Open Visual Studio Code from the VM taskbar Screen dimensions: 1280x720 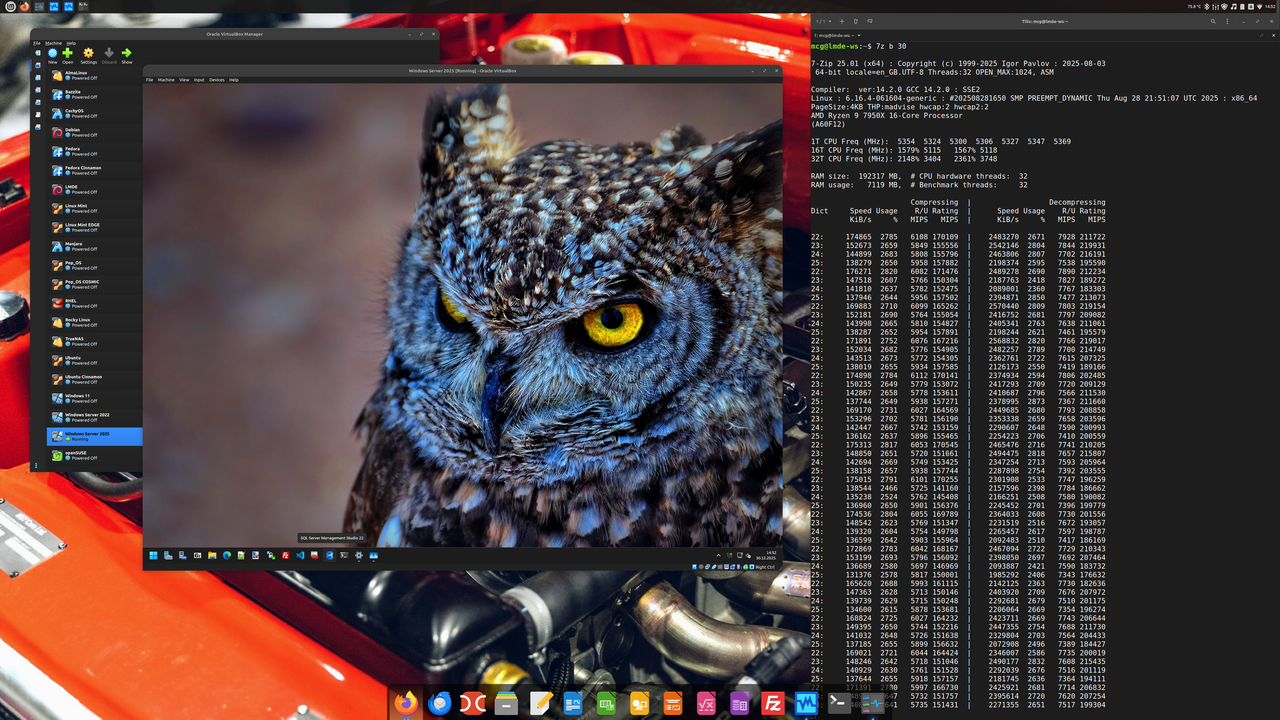coord(300,555)
